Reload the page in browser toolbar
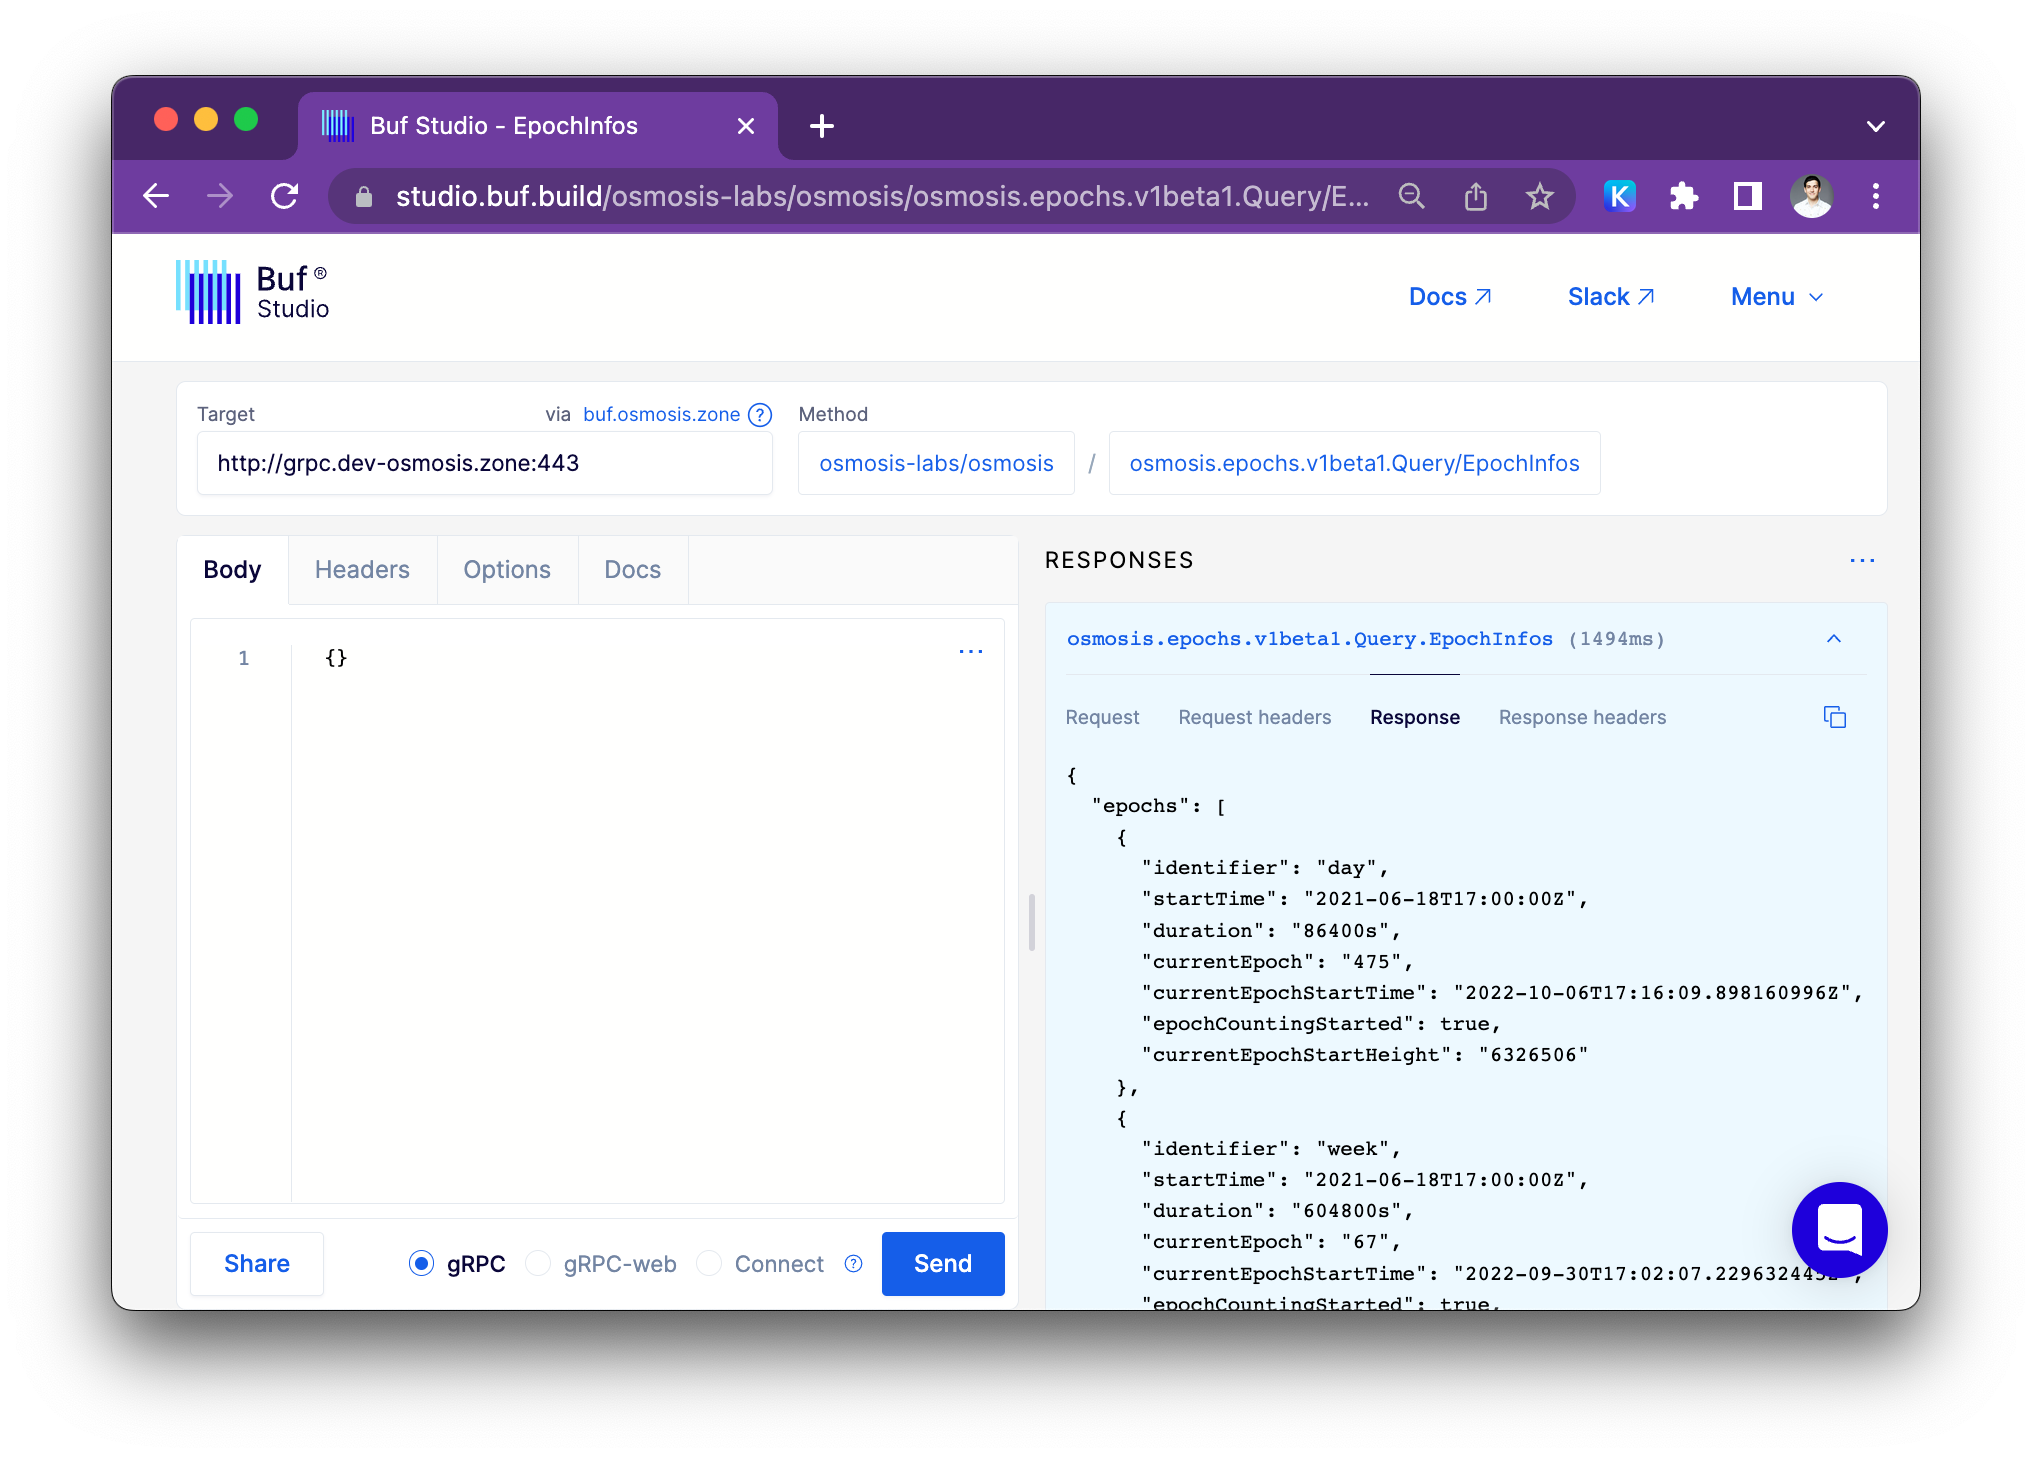This screenshot has width=2032, height=1458. click(285, 196)
